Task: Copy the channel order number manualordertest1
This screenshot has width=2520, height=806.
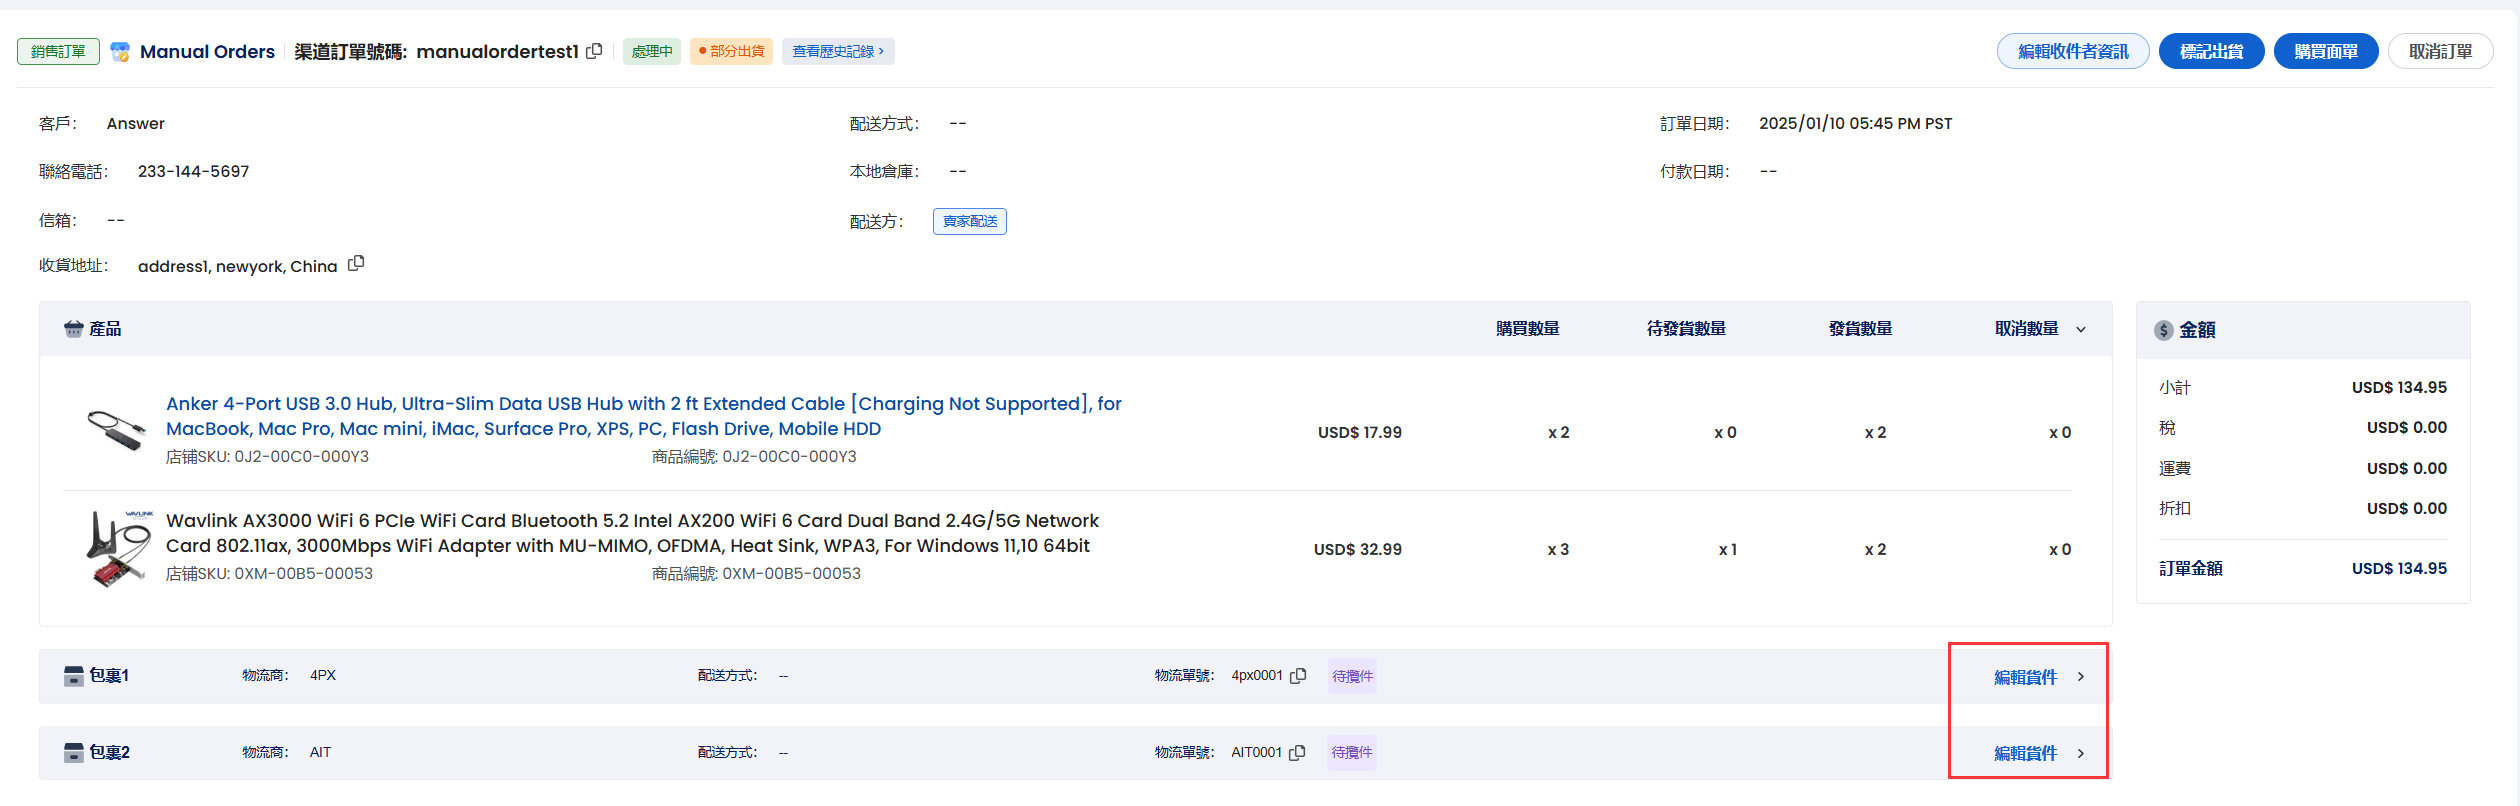Action: point(594,51)
